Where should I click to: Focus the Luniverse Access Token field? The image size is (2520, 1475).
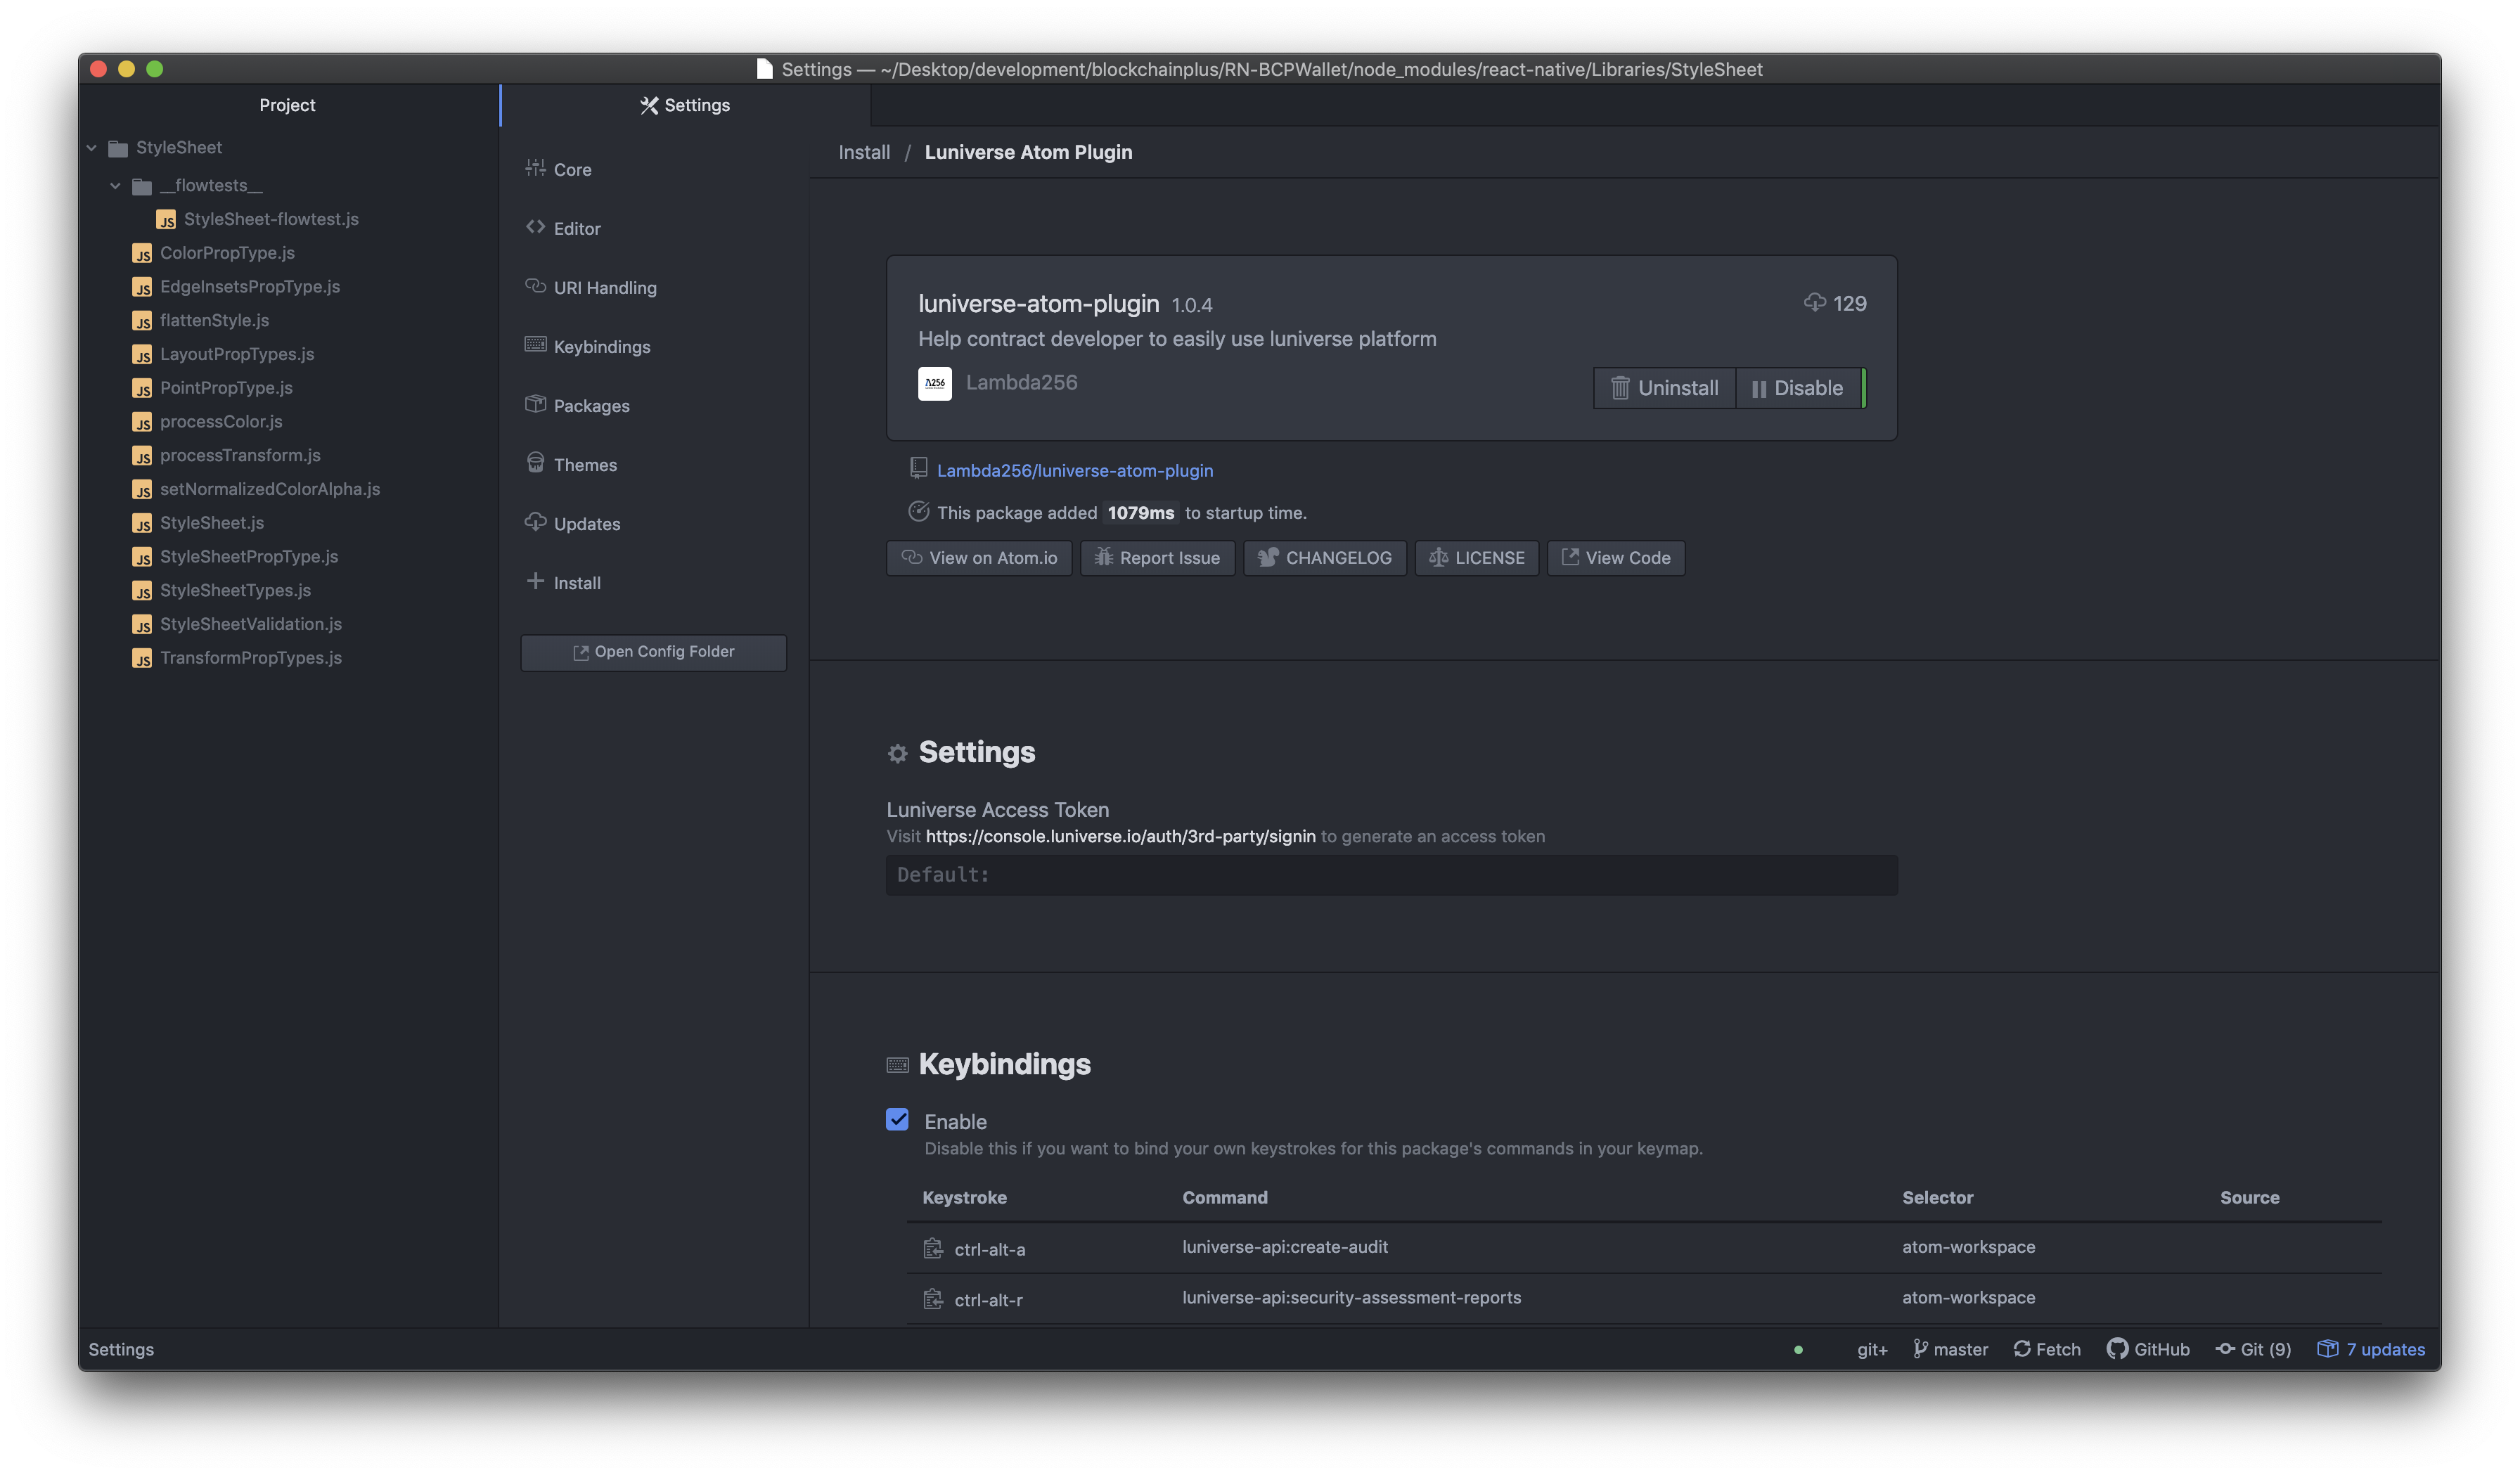[x=1392, y=875]
